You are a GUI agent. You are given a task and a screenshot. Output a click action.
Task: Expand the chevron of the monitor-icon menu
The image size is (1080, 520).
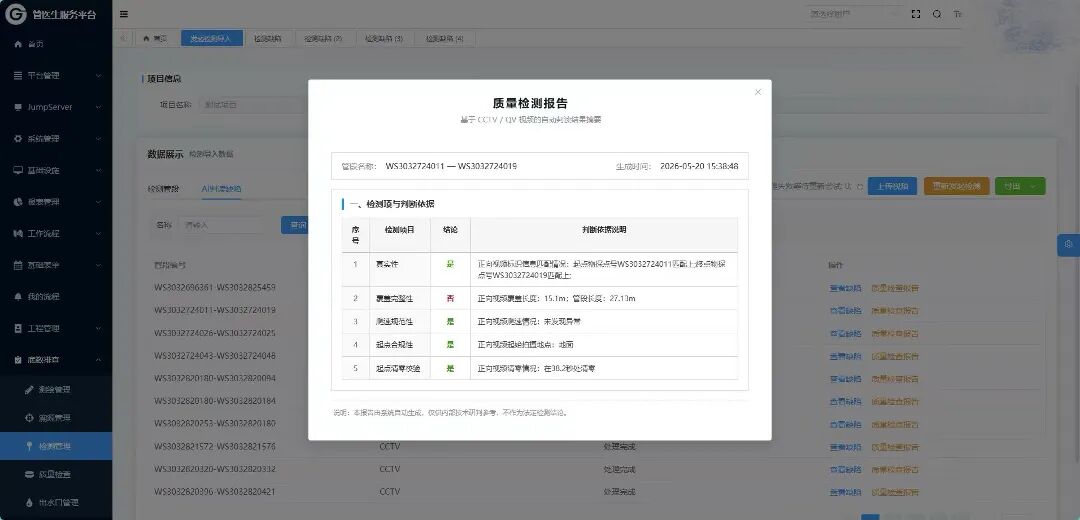(98, 170)
